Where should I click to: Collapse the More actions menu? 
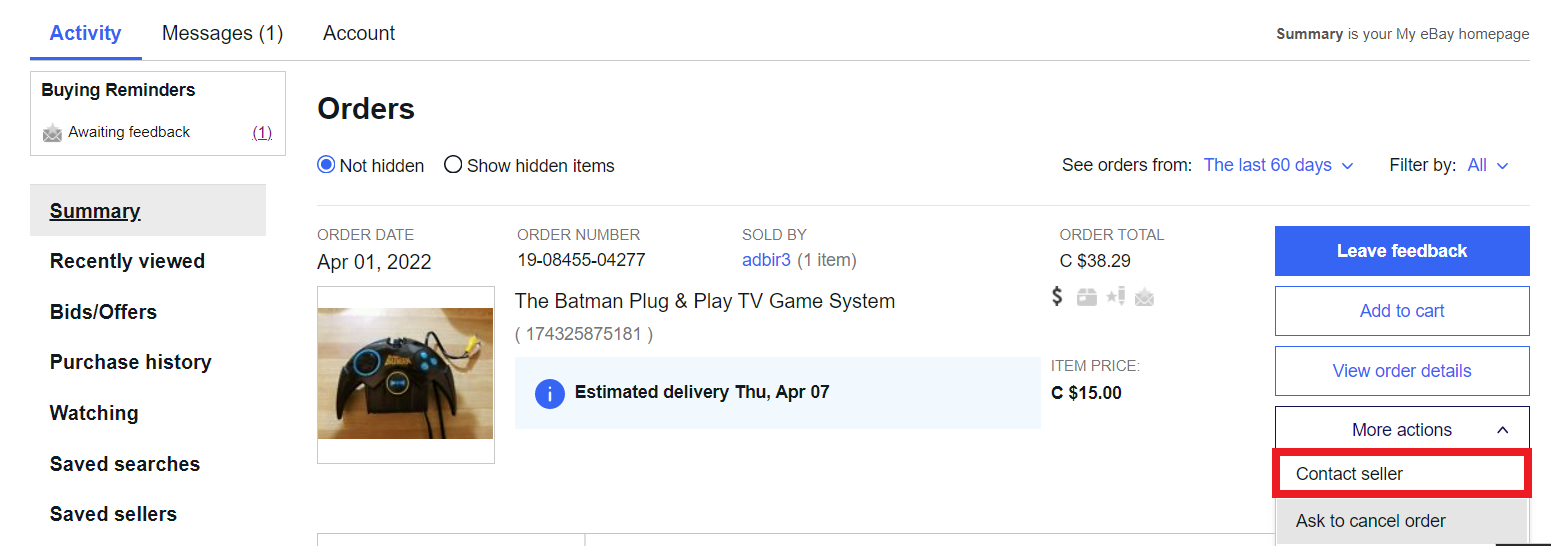point(1402,430)
